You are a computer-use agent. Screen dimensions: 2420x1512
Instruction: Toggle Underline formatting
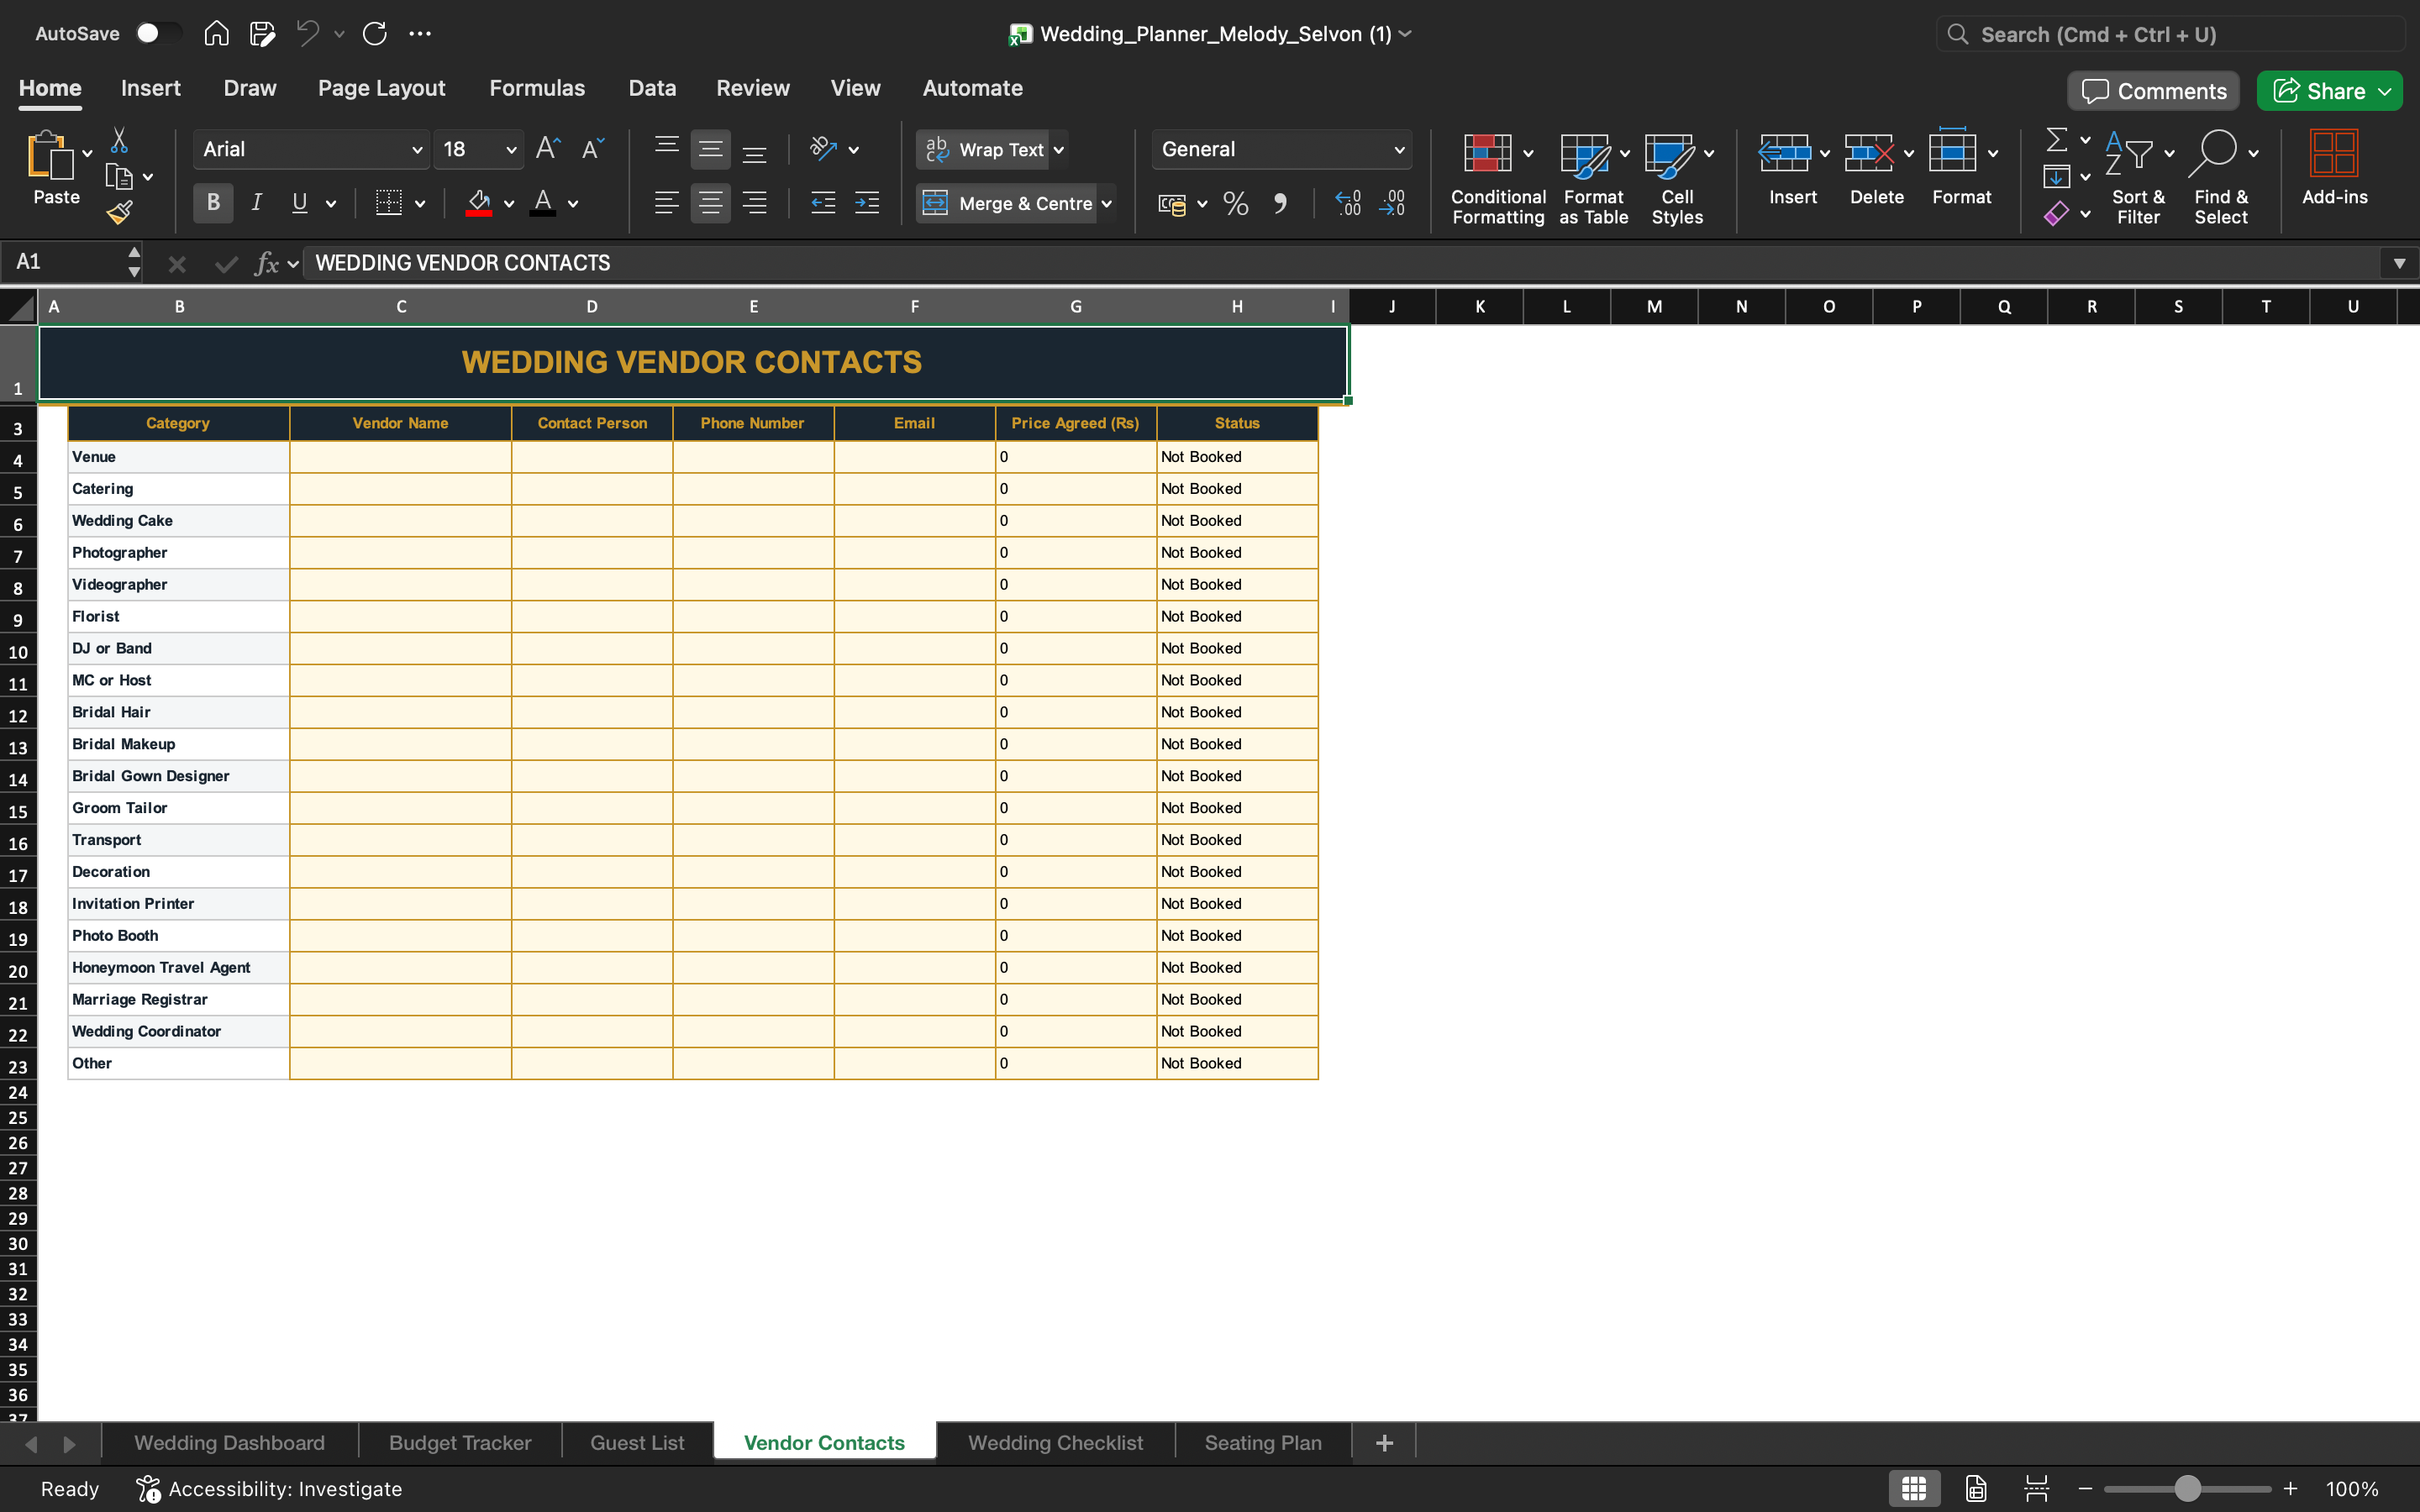299,203
